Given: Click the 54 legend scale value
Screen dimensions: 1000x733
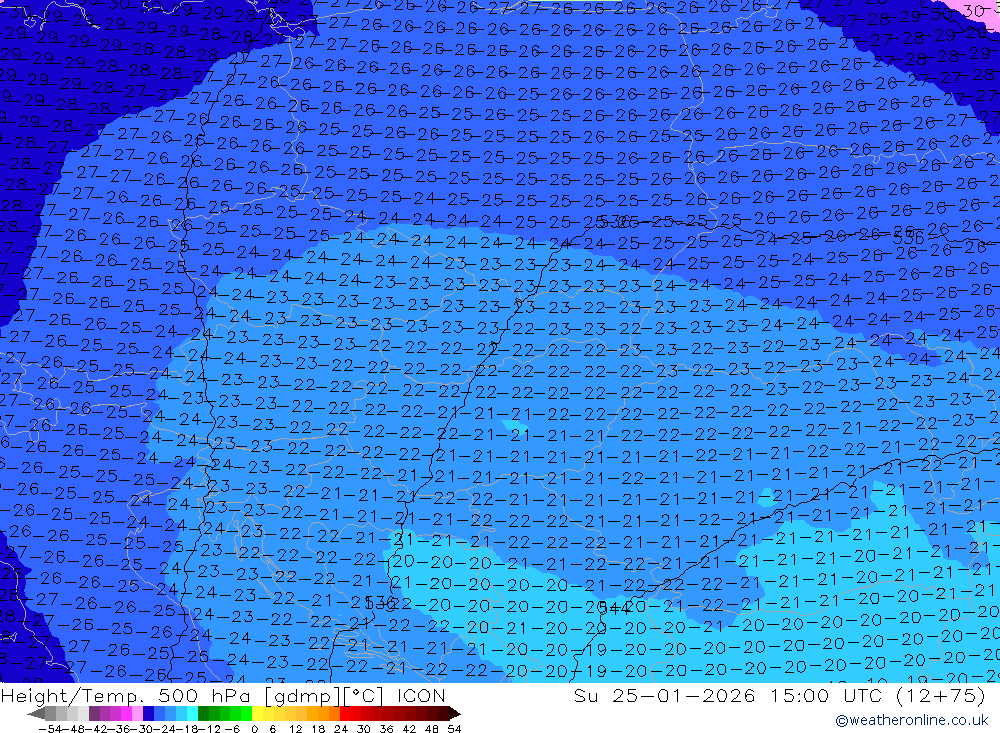Looking at the screenshot, I should 454,729.
